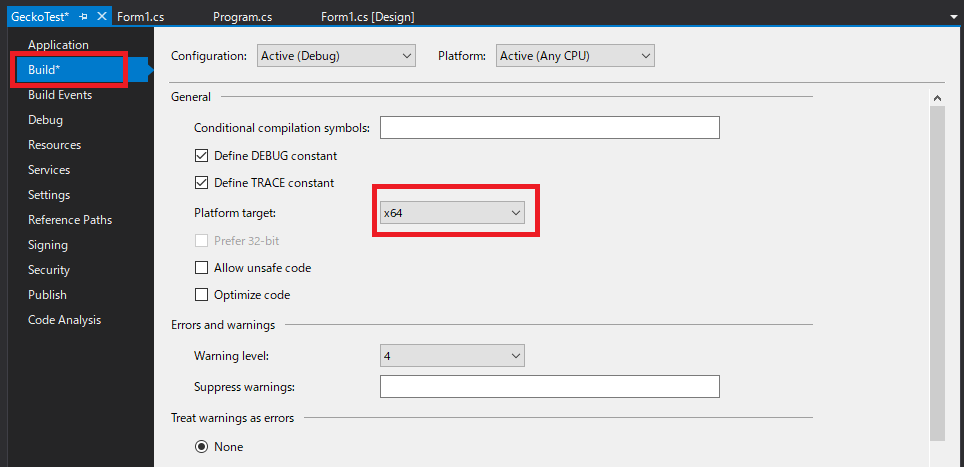Viewport: 964px width, 467px height.
Task: Open the Platform target x64 dropdown
Action: pos(452,213)
